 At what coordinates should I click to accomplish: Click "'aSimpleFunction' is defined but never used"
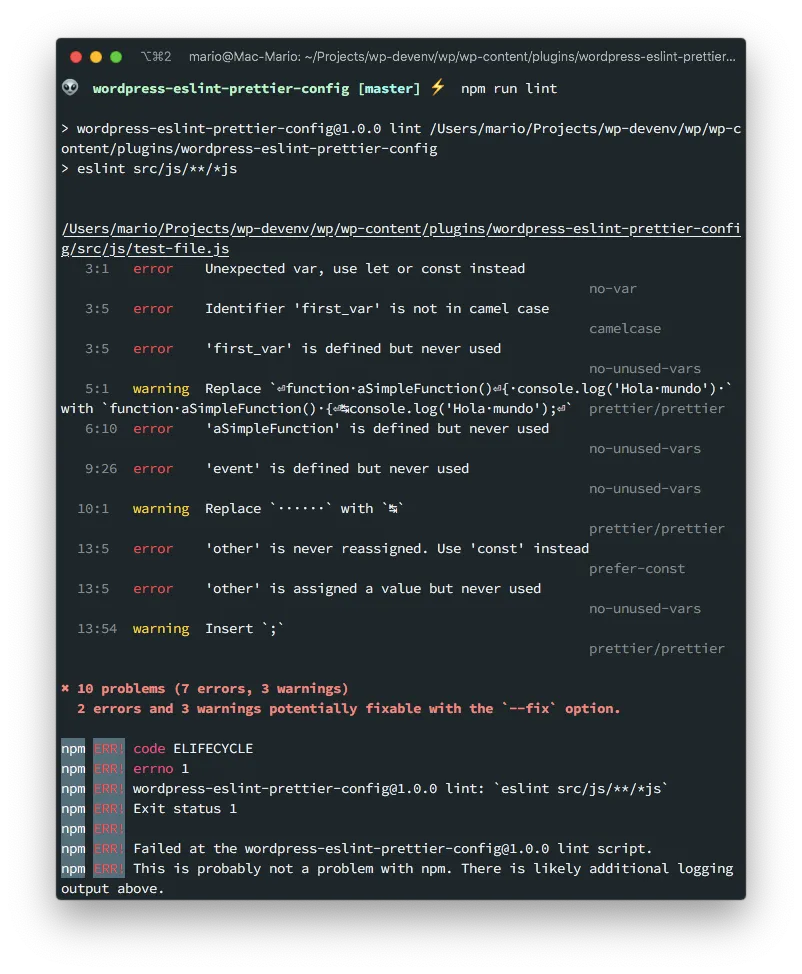click(x=377, y=429)
